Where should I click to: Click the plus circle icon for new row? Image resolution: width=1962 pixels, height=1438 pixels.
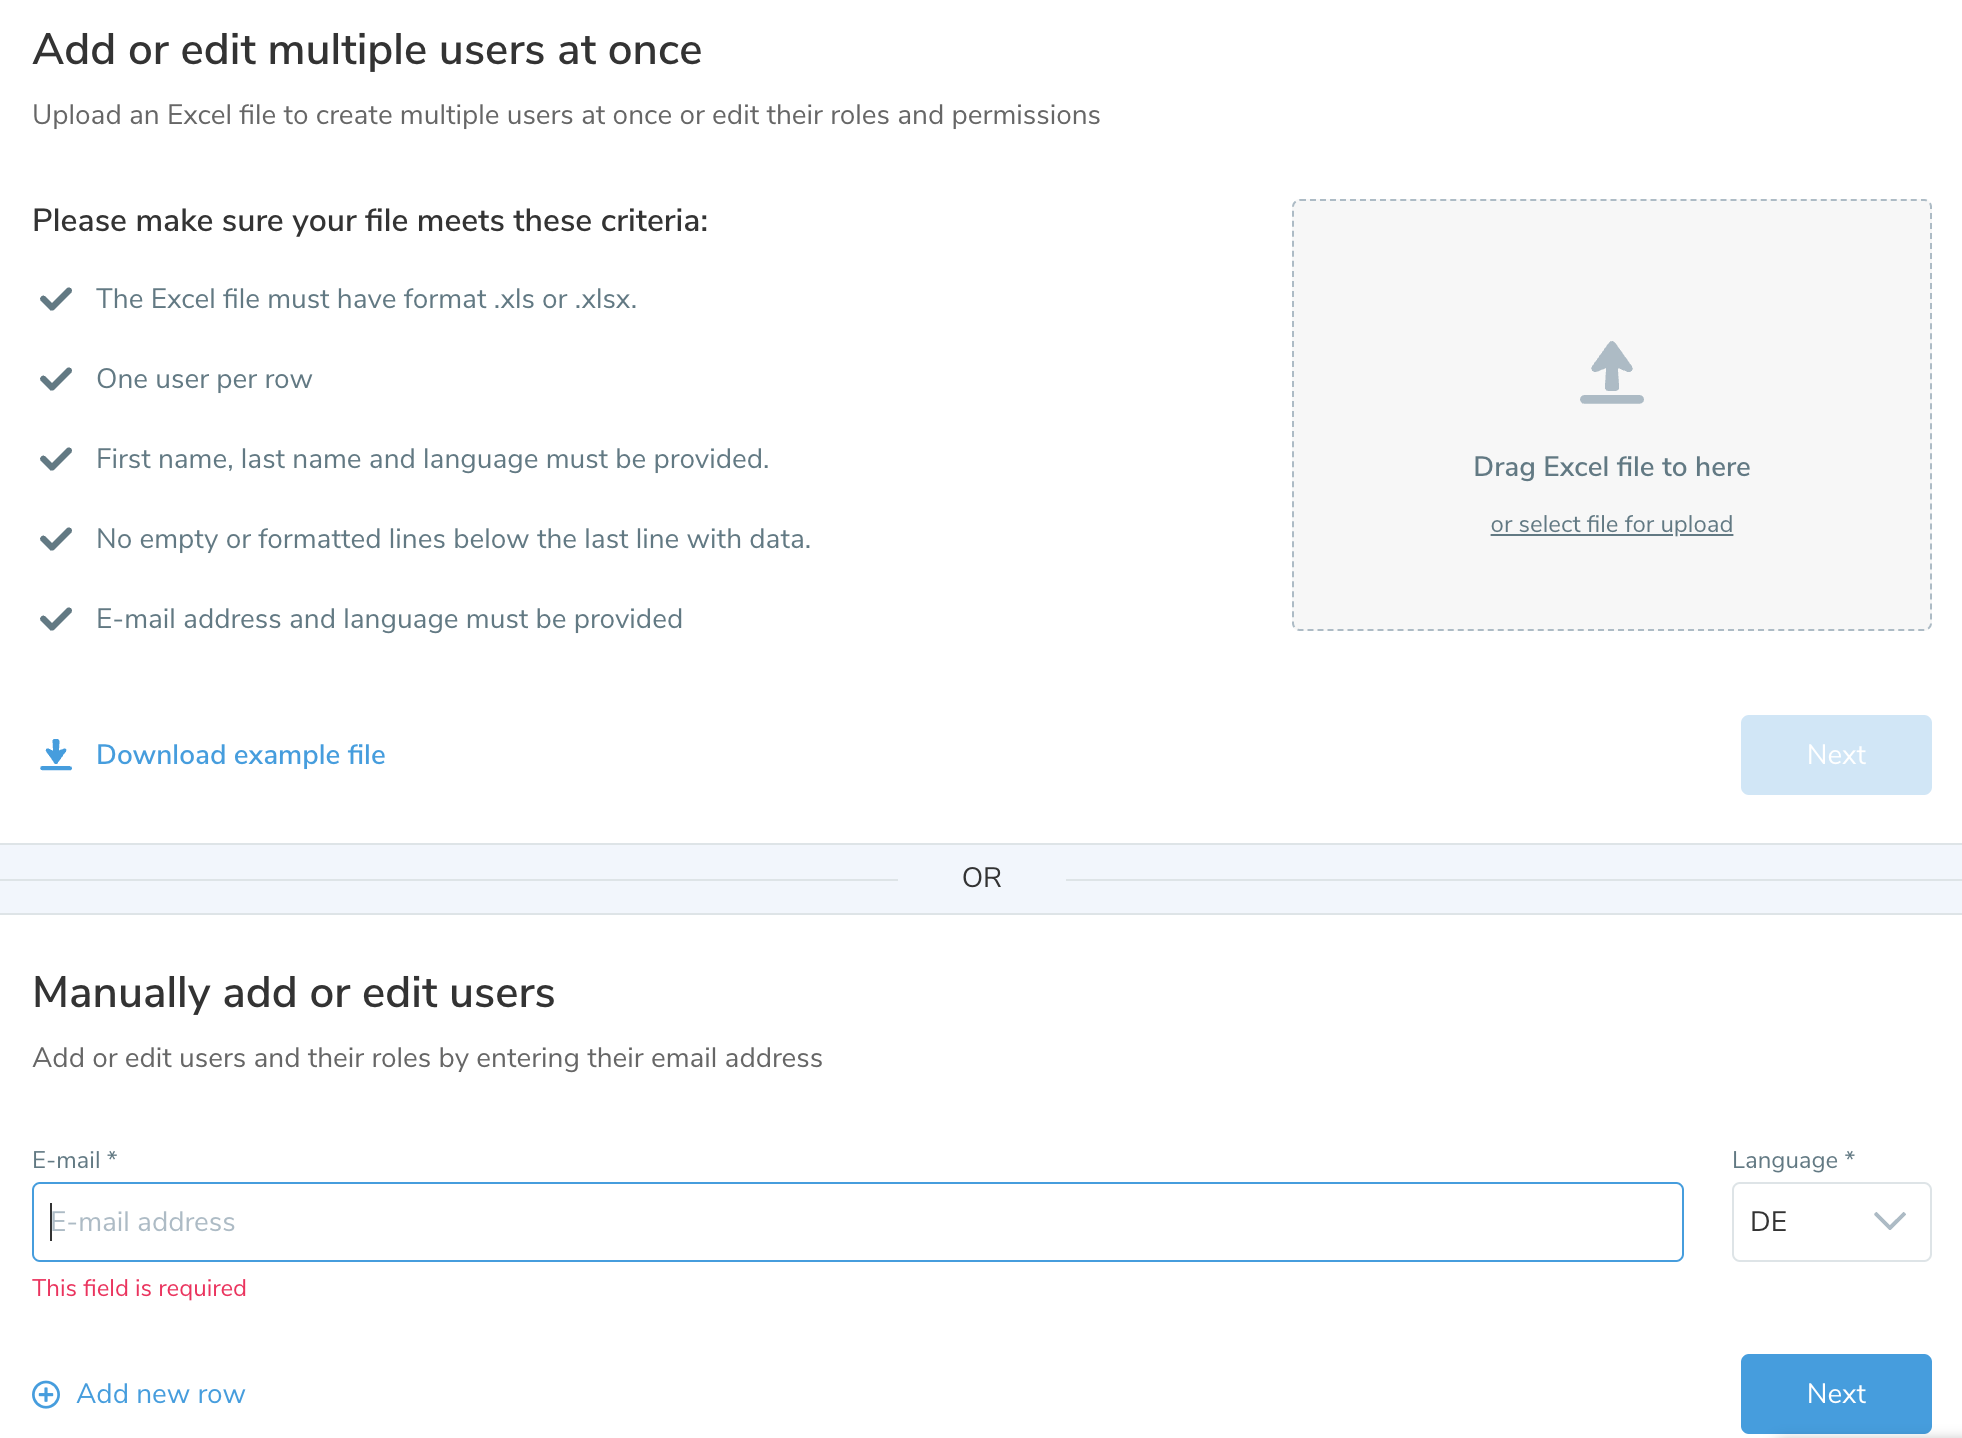[46, 1394]
